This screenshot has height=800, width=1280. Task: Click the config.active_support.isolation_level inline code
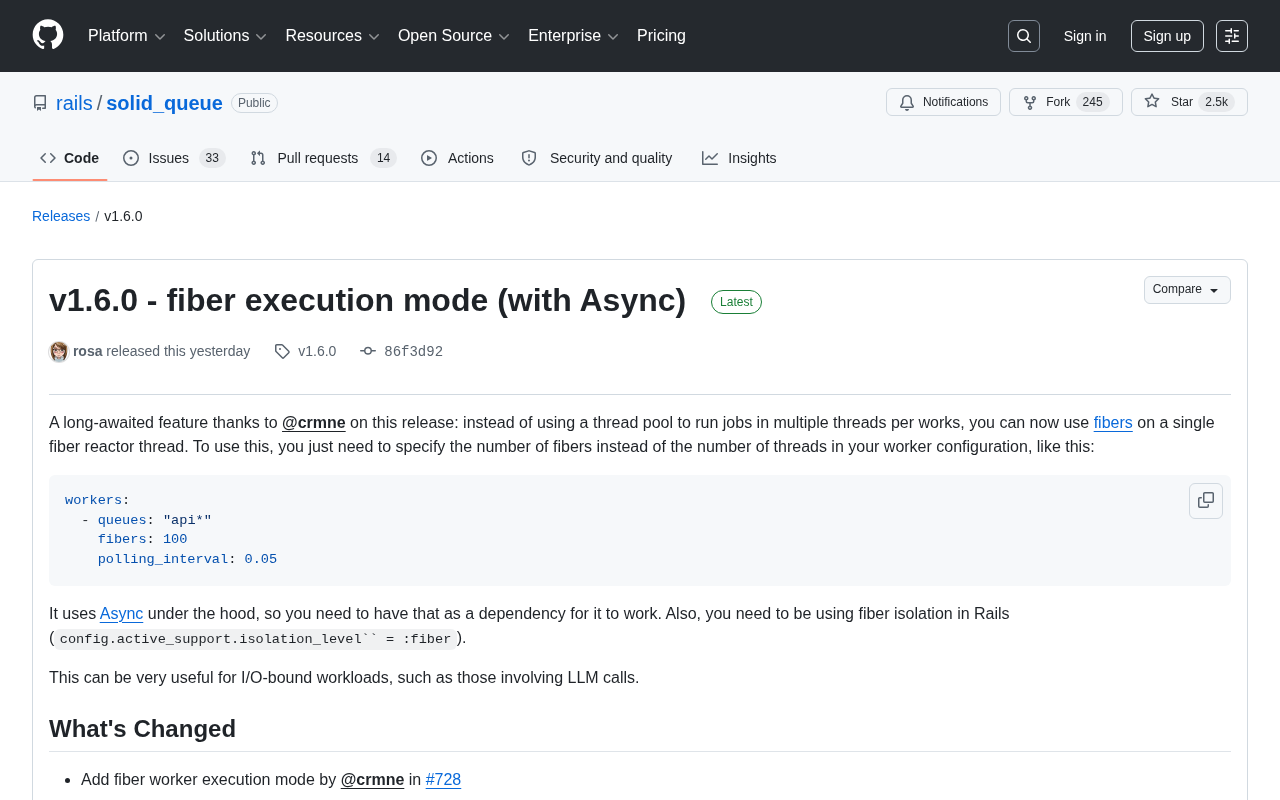tap(255, 639)
